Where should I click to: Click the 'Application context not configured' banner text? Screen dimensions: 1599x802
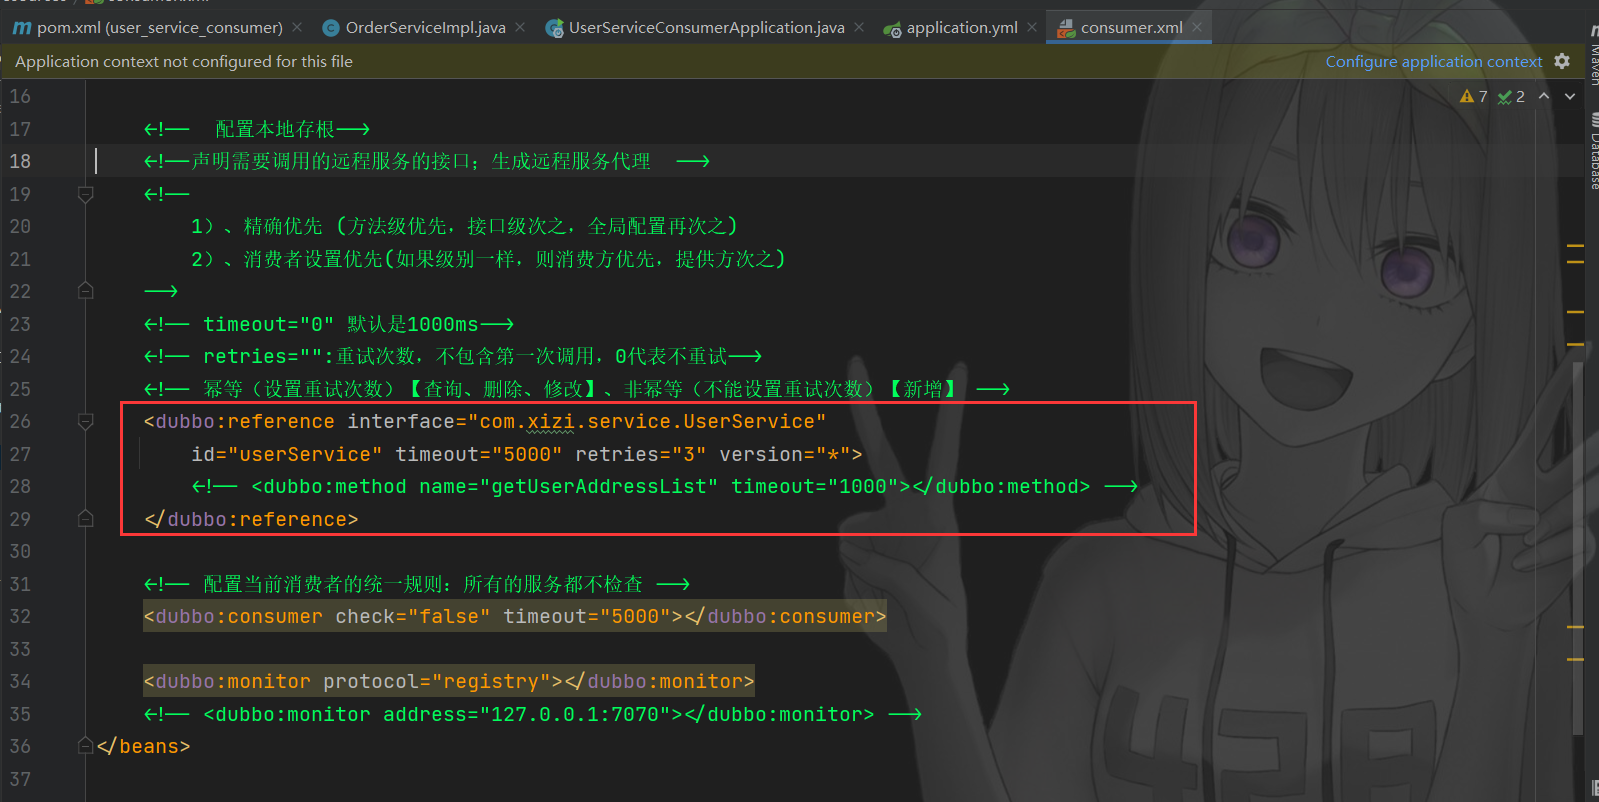point(184,62)
